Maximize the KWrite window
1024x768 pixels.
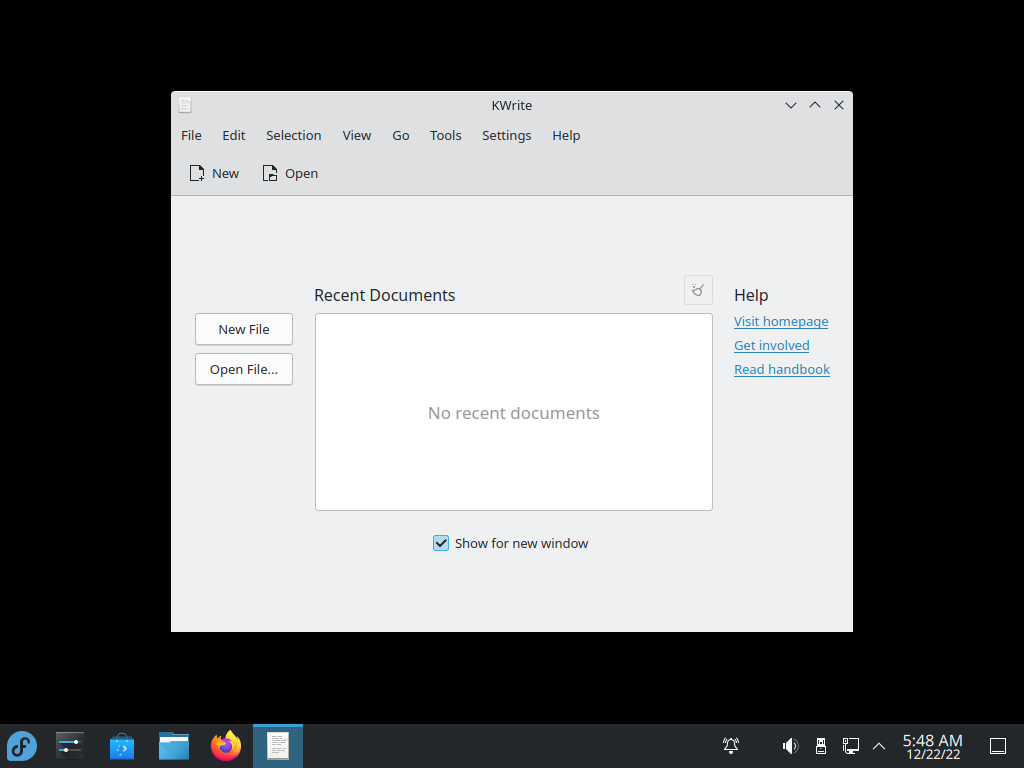815,105
